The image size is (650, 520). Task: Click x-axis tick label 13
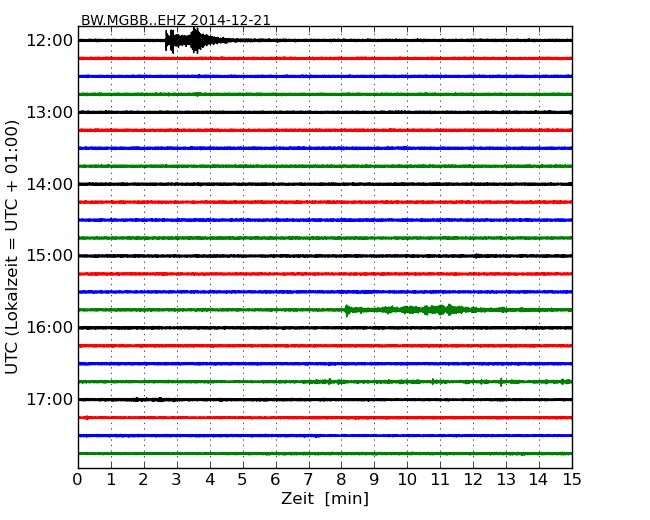tap(506, 480)
